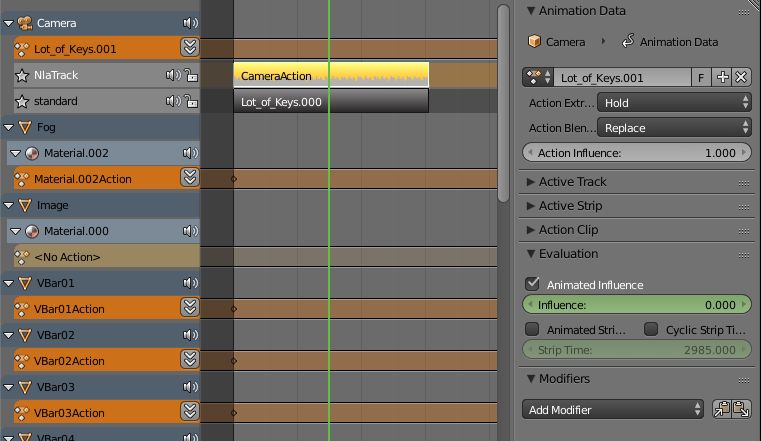Click the NlaTrack solo star icon
The width and height of the screenshot is (761, 441).
(22, 75)
